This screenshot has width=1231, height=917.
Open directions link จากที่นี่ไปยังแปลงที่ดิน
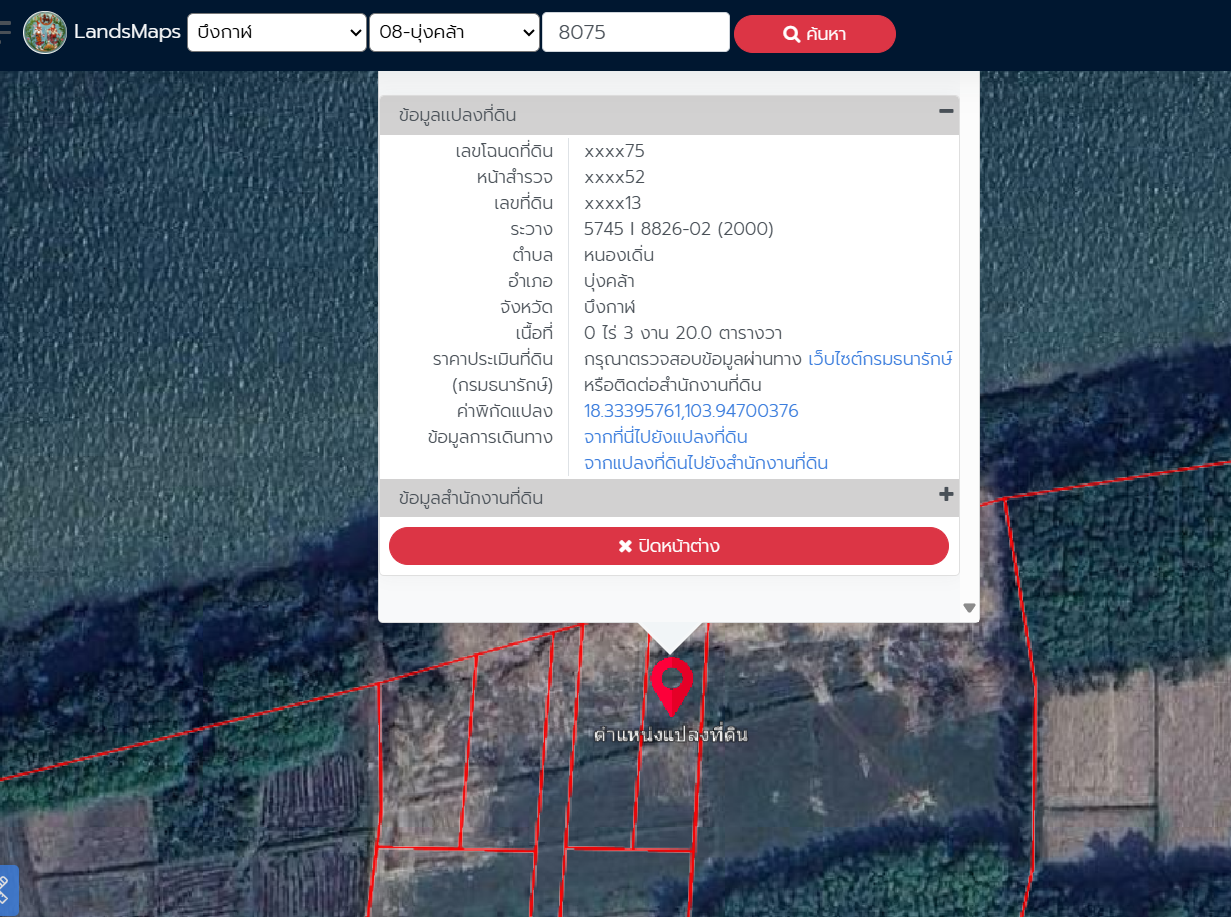click(x=665, y=437)
